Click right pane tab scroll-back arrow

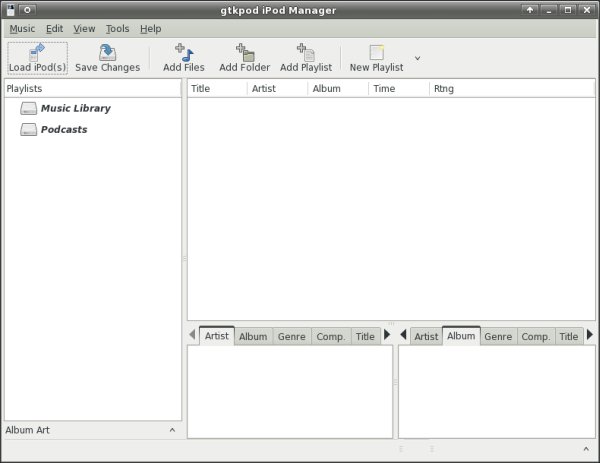(403, 335)
